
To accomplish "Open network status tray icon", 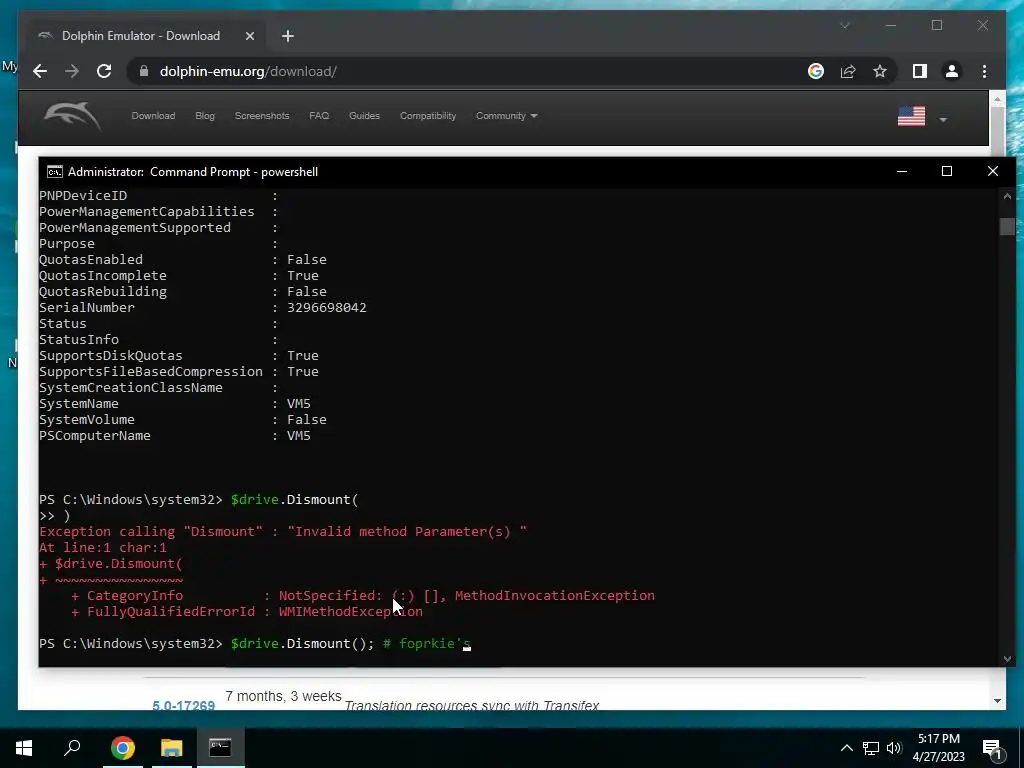I will click(871, 748).
